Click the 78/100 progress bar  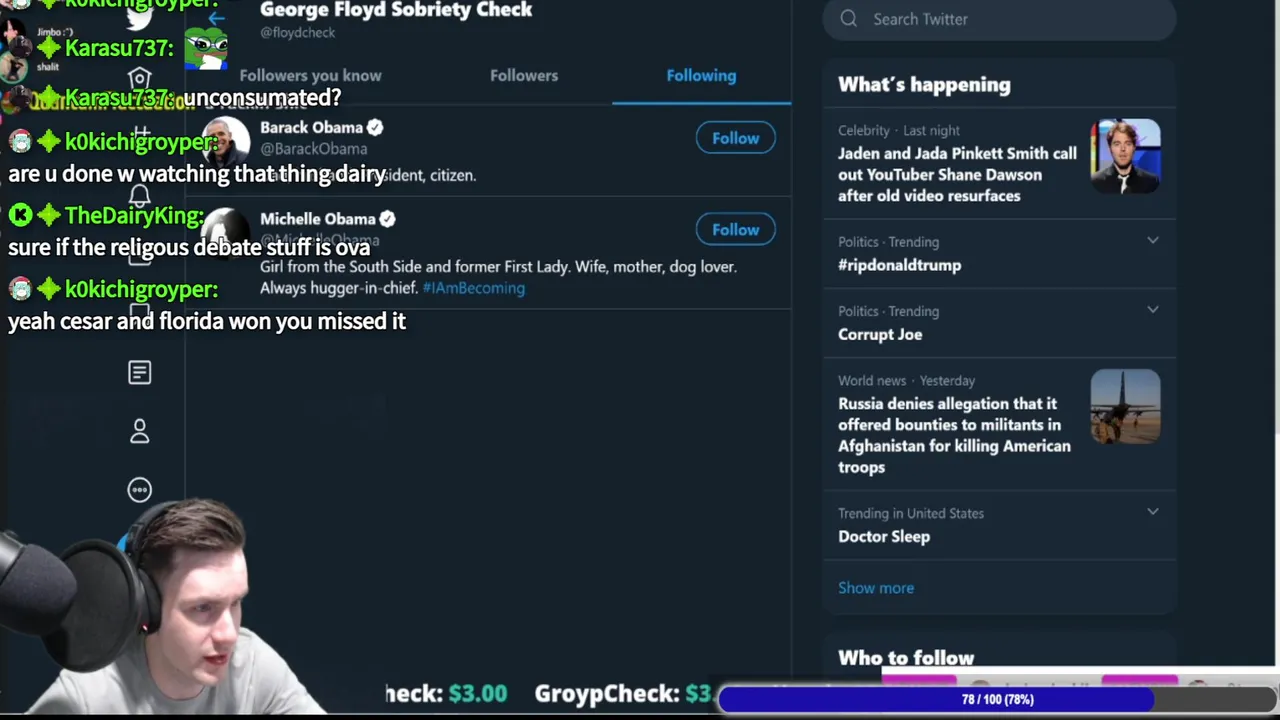coord(998,699)
